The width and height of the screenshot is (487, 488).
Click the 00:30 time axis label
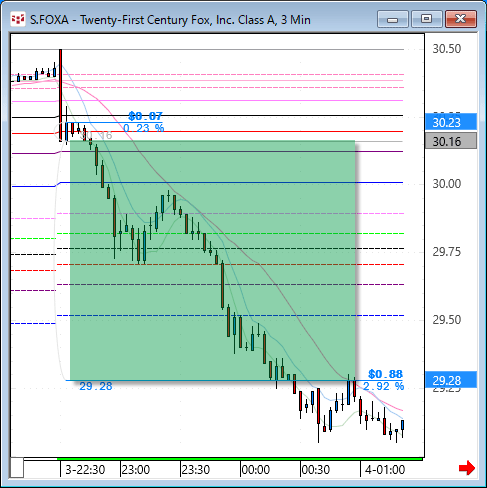(x=316, y=470)
